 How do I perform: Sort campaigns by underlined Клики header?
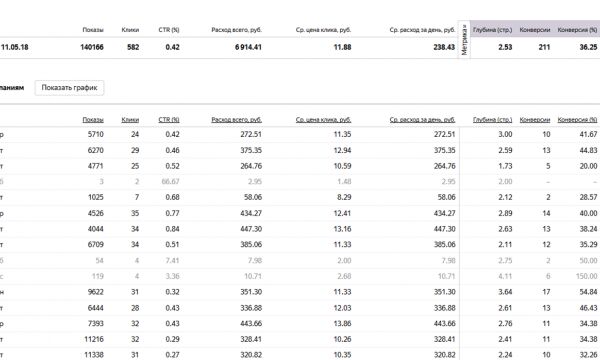pyautogui.click(x=130, y=120)
